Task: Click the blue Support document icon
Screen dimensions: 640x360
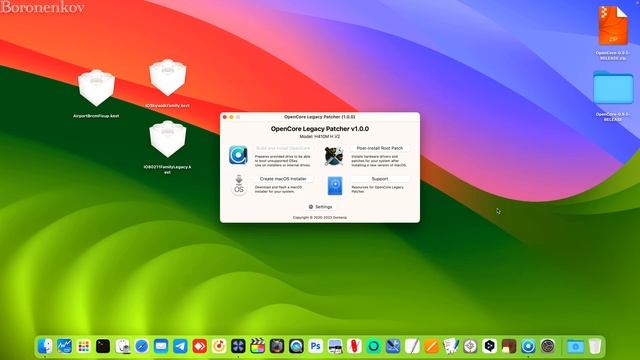Action: point(335,186)
